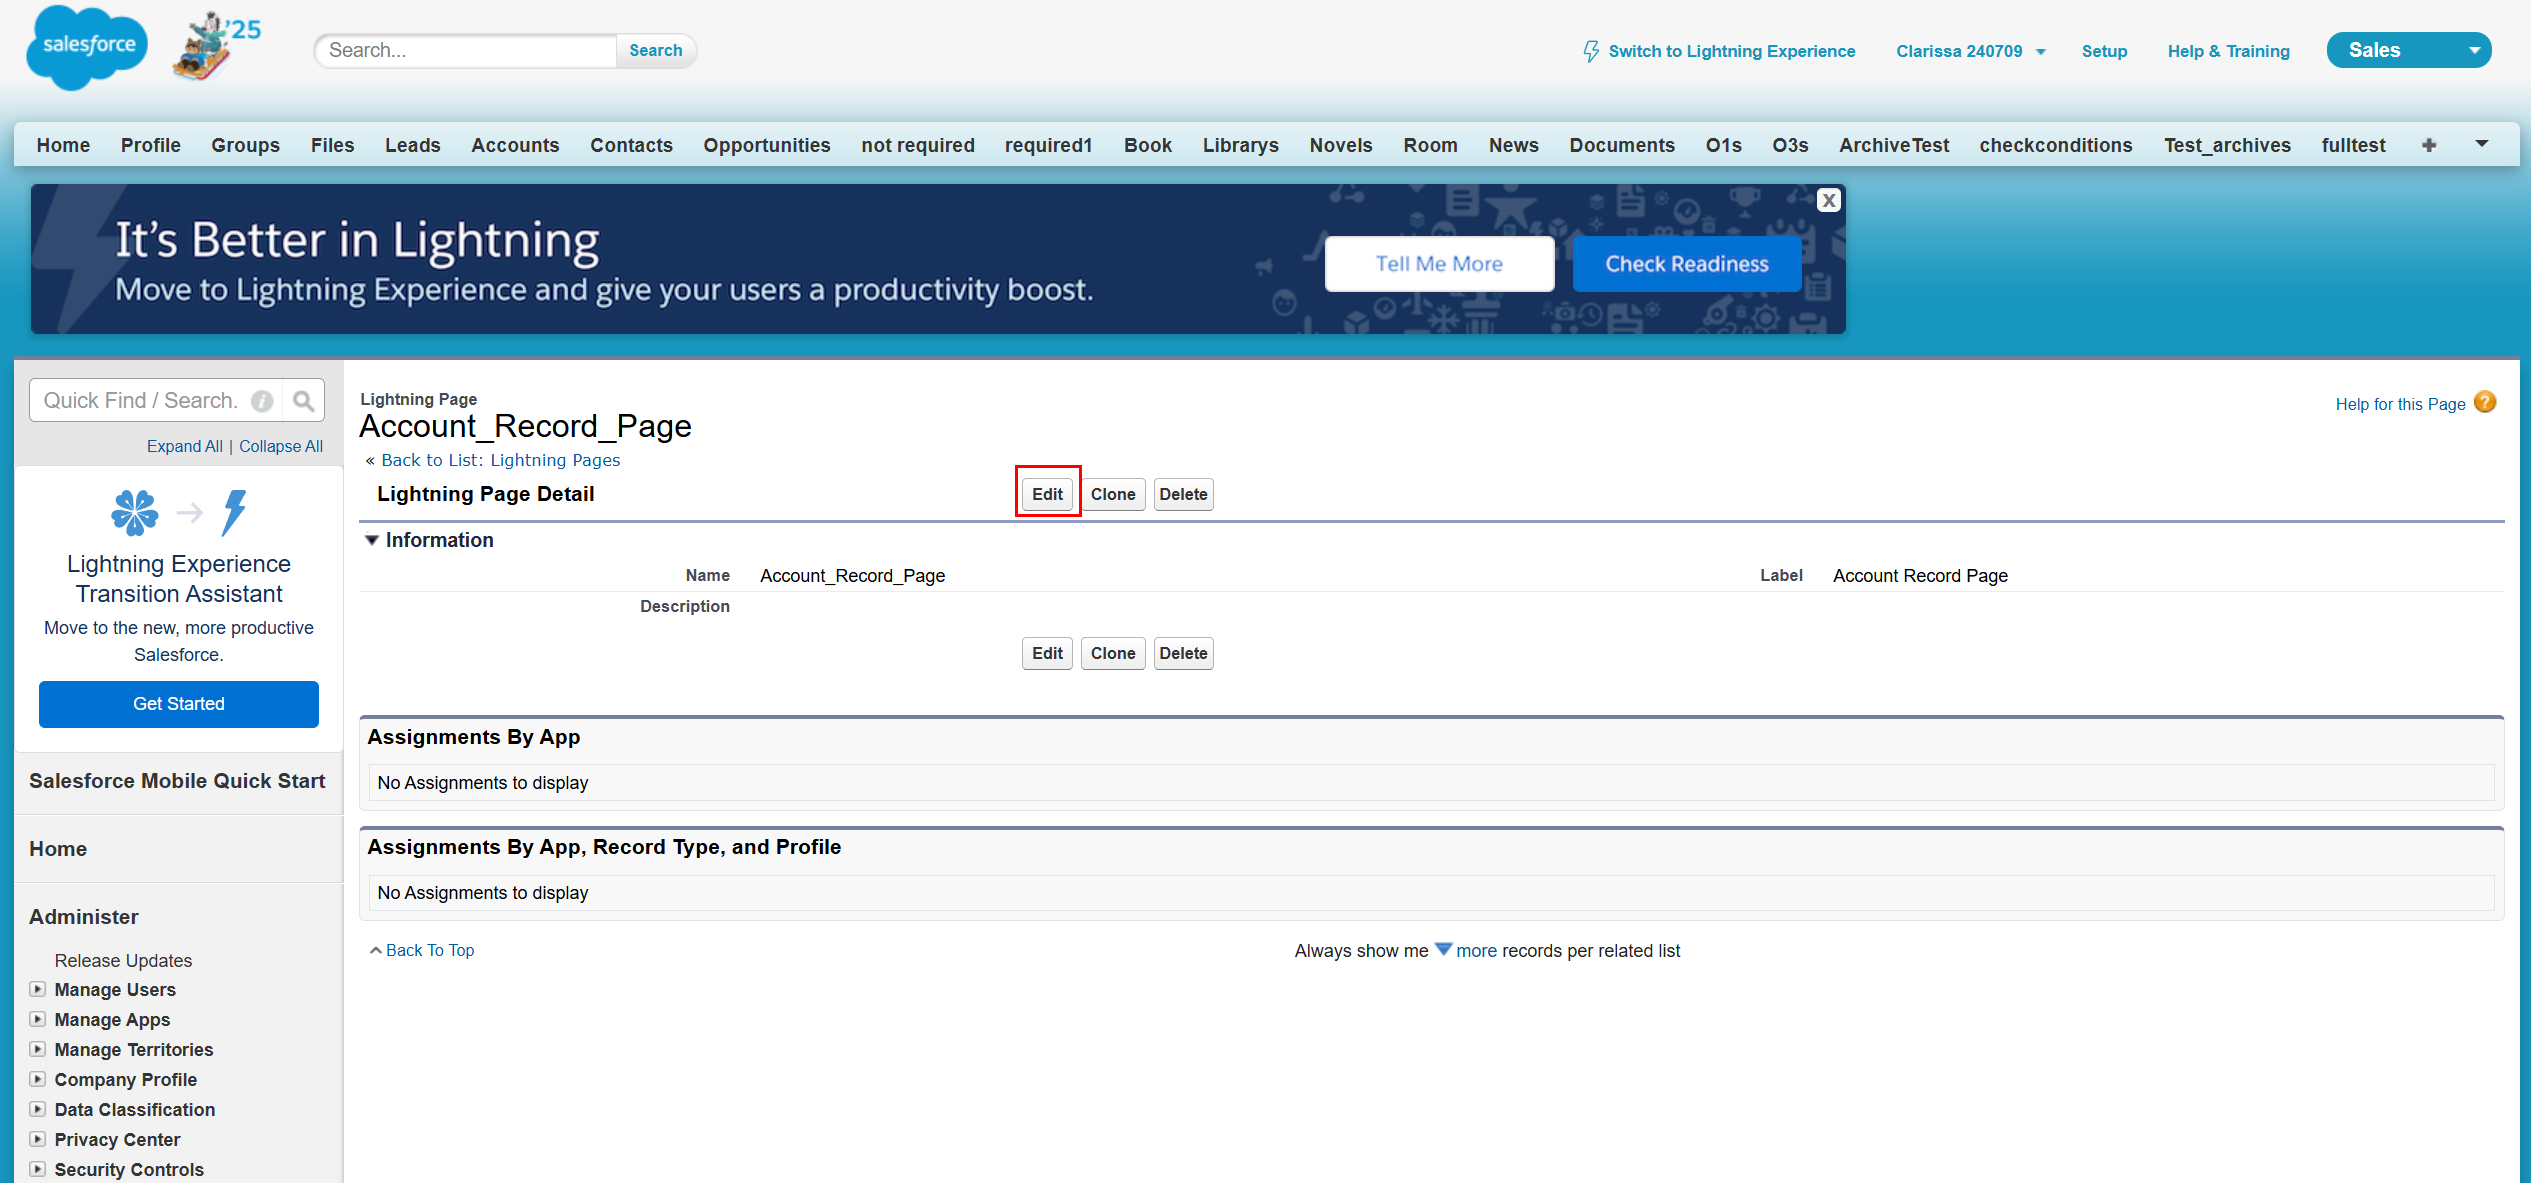Click the orange help question mark icon
Viewport: 2531px width, 1183px height.
[x=2485, y=402]
